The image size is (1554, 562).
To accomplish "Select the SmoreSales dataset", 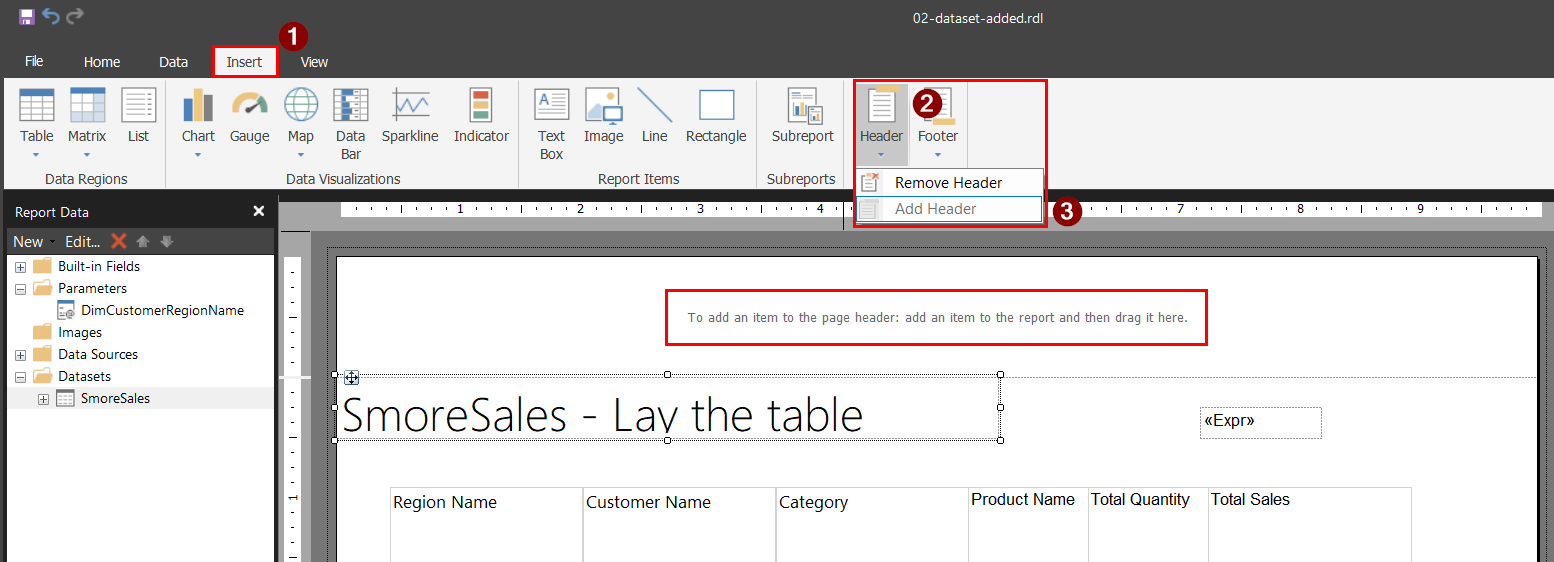I will tap(116, 399).
